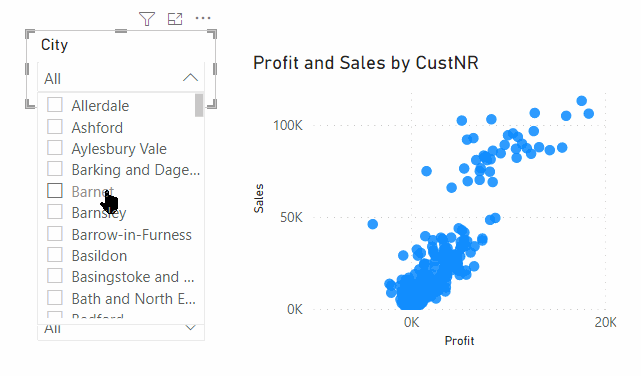This screenshot has height=376, width=641.
Task: Click the 20K x-axis tick label
Action: 605,322
